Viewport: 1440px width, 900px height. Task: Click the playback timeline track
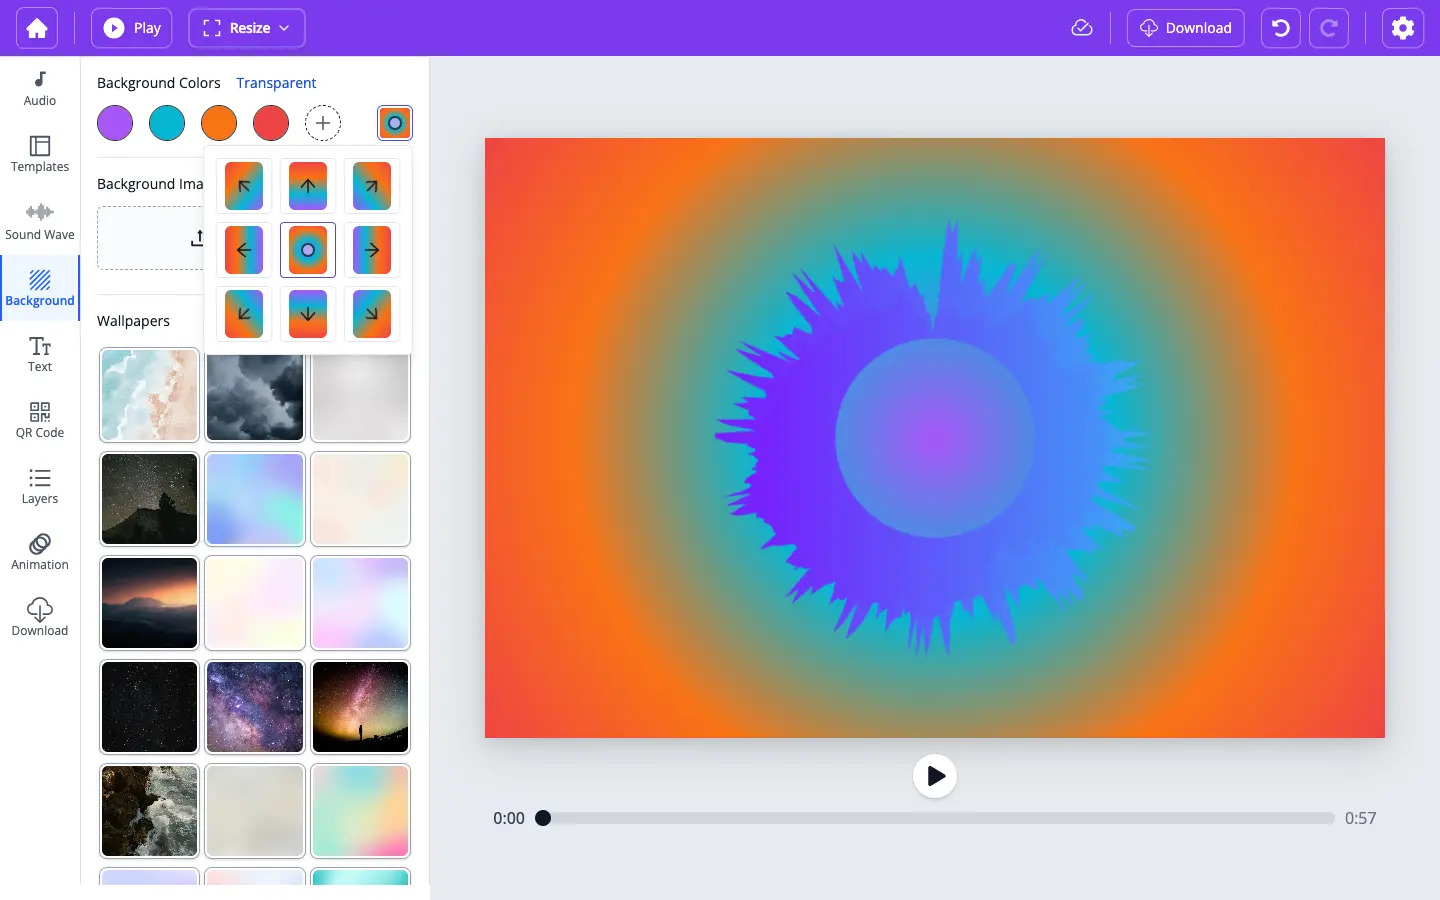pyautogui.click(x=939, y=818)
